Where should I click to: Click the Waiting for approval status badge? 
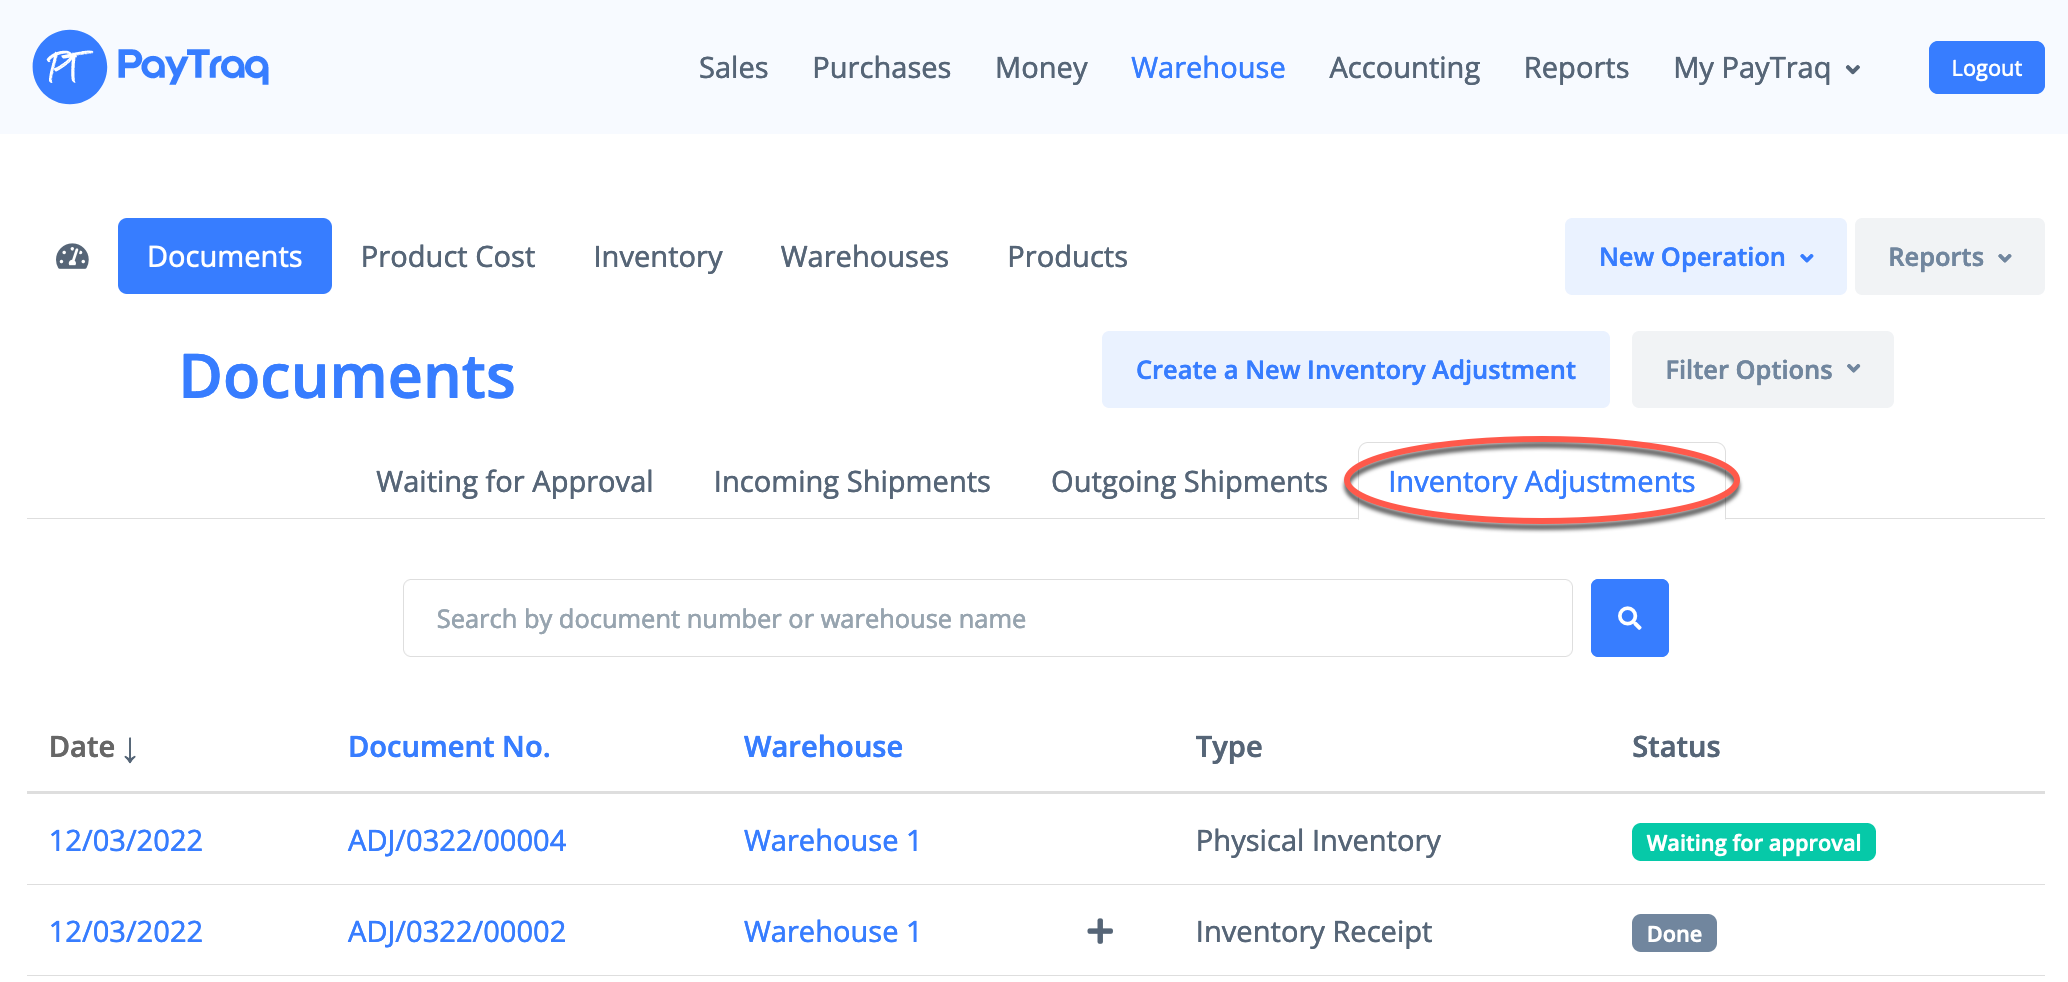click(1753, 842)
